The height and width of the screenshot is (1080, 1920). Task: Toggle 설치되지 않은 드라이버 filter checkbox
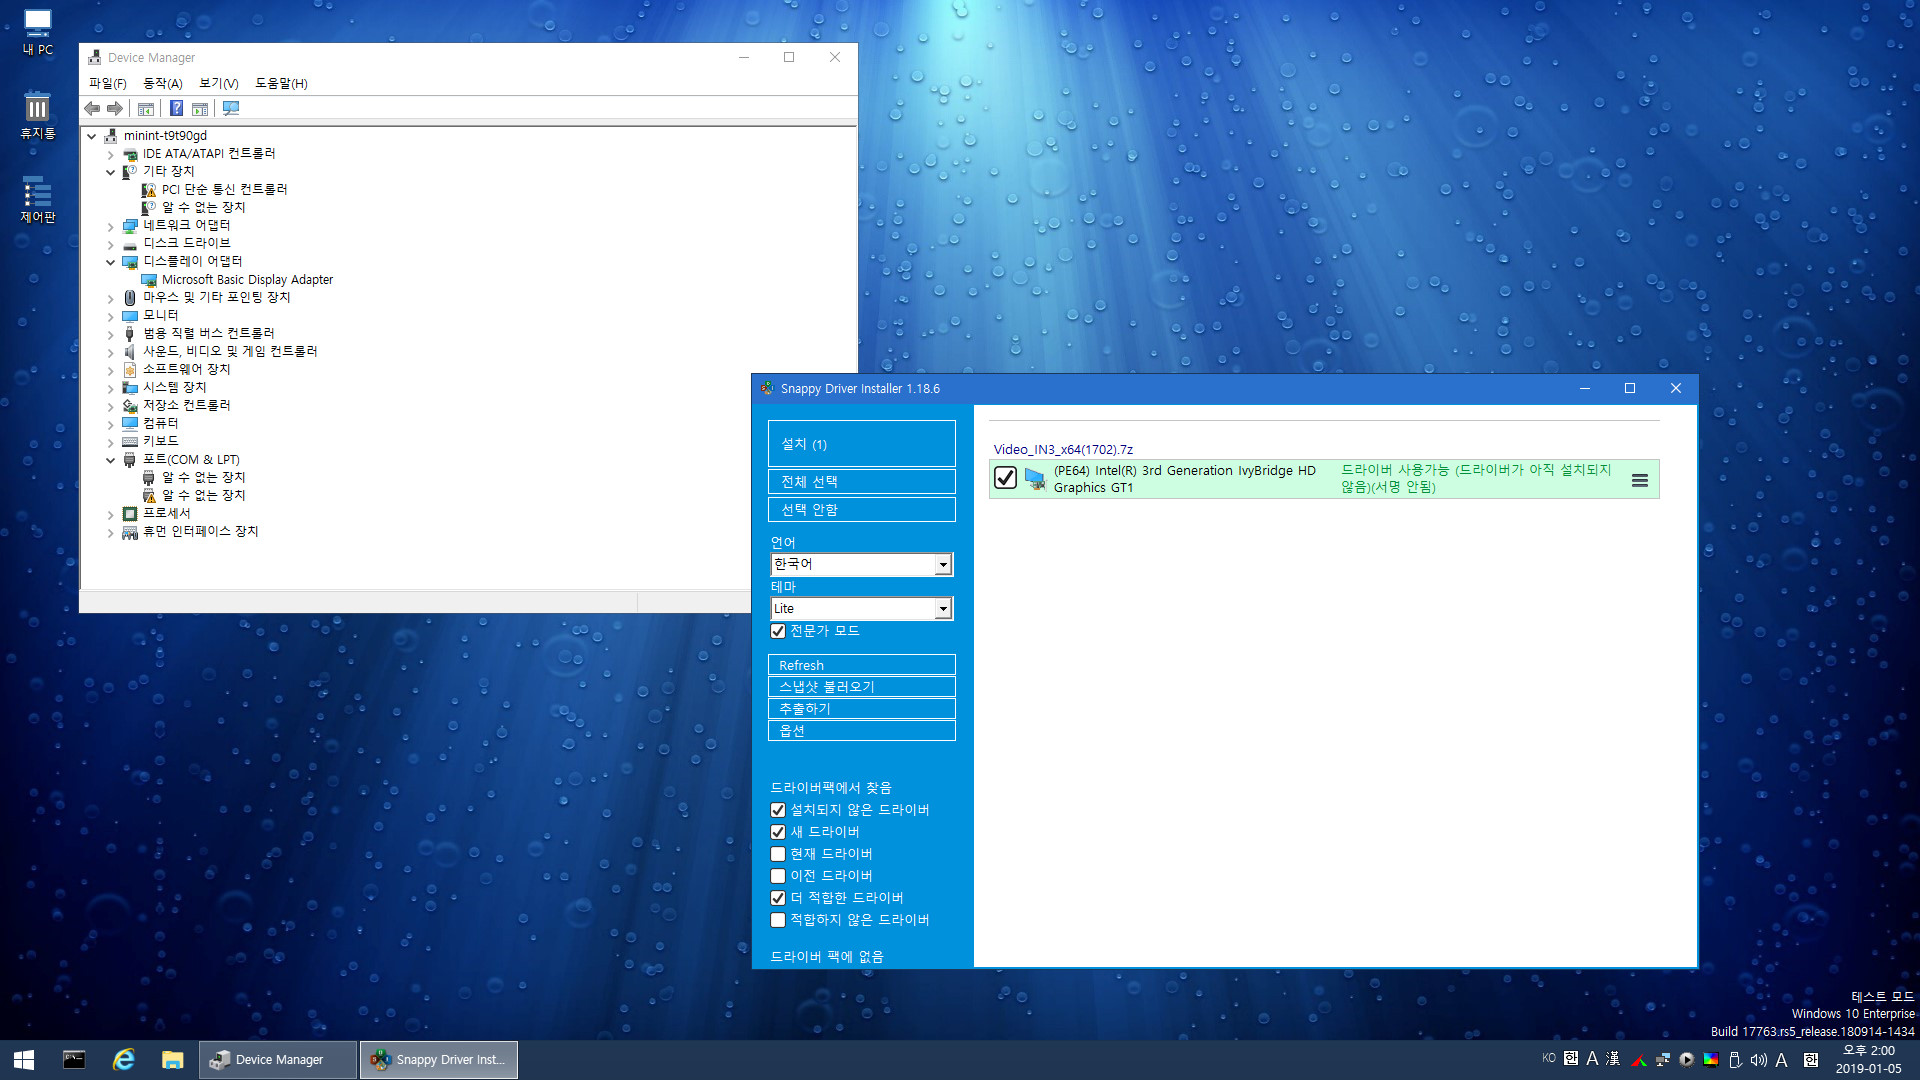pyautogui.click(x=778, y=810)
